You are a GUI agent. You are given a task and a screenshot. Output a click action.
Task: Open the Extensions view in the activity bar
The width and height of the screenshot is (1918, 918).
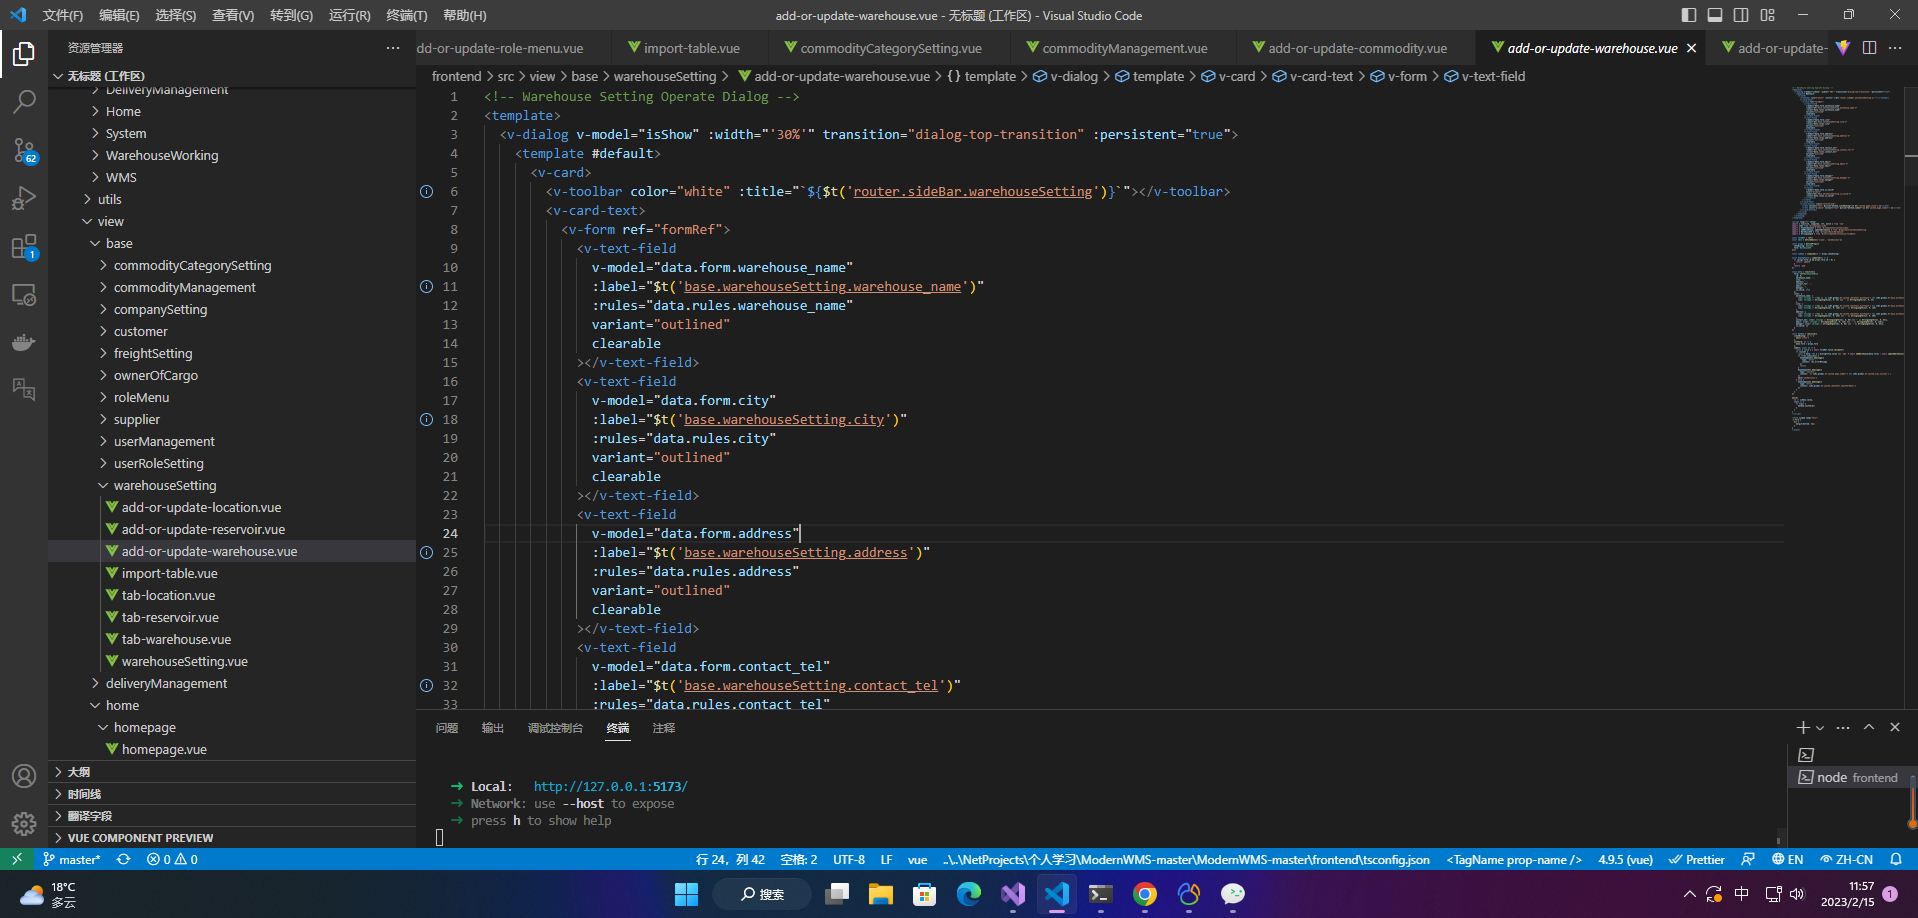24,246
